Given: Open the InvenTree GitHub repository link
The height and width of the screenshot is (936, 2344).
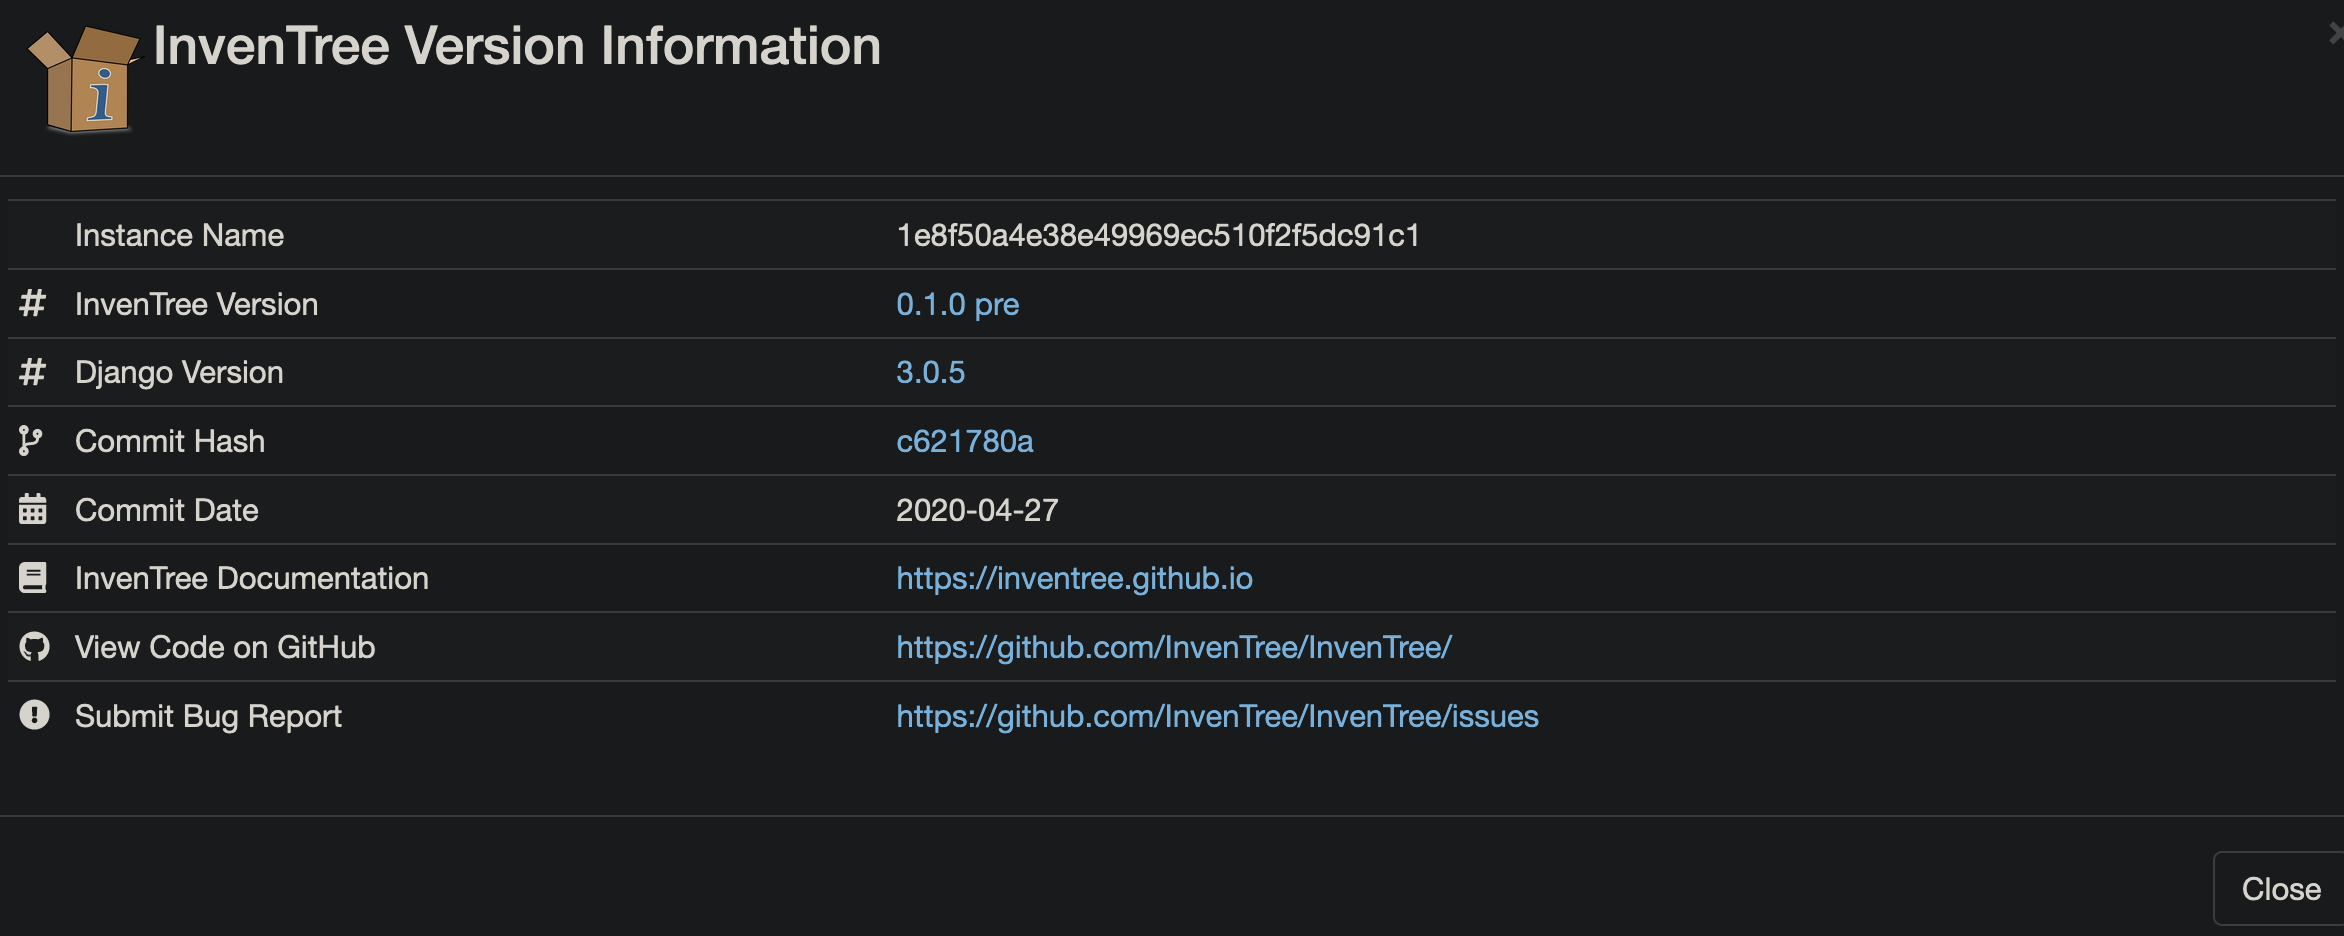Looking at the screenshot, I should 1174,647.
